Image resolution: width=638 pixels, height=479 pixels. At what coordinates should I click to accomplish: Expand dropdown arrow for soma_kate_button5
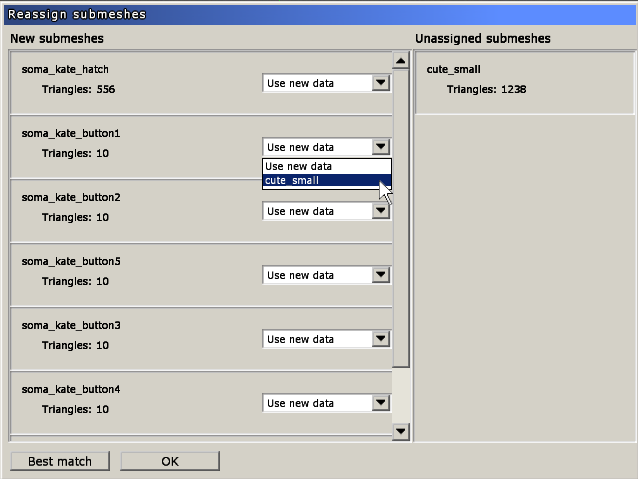(x=380, y=275)
